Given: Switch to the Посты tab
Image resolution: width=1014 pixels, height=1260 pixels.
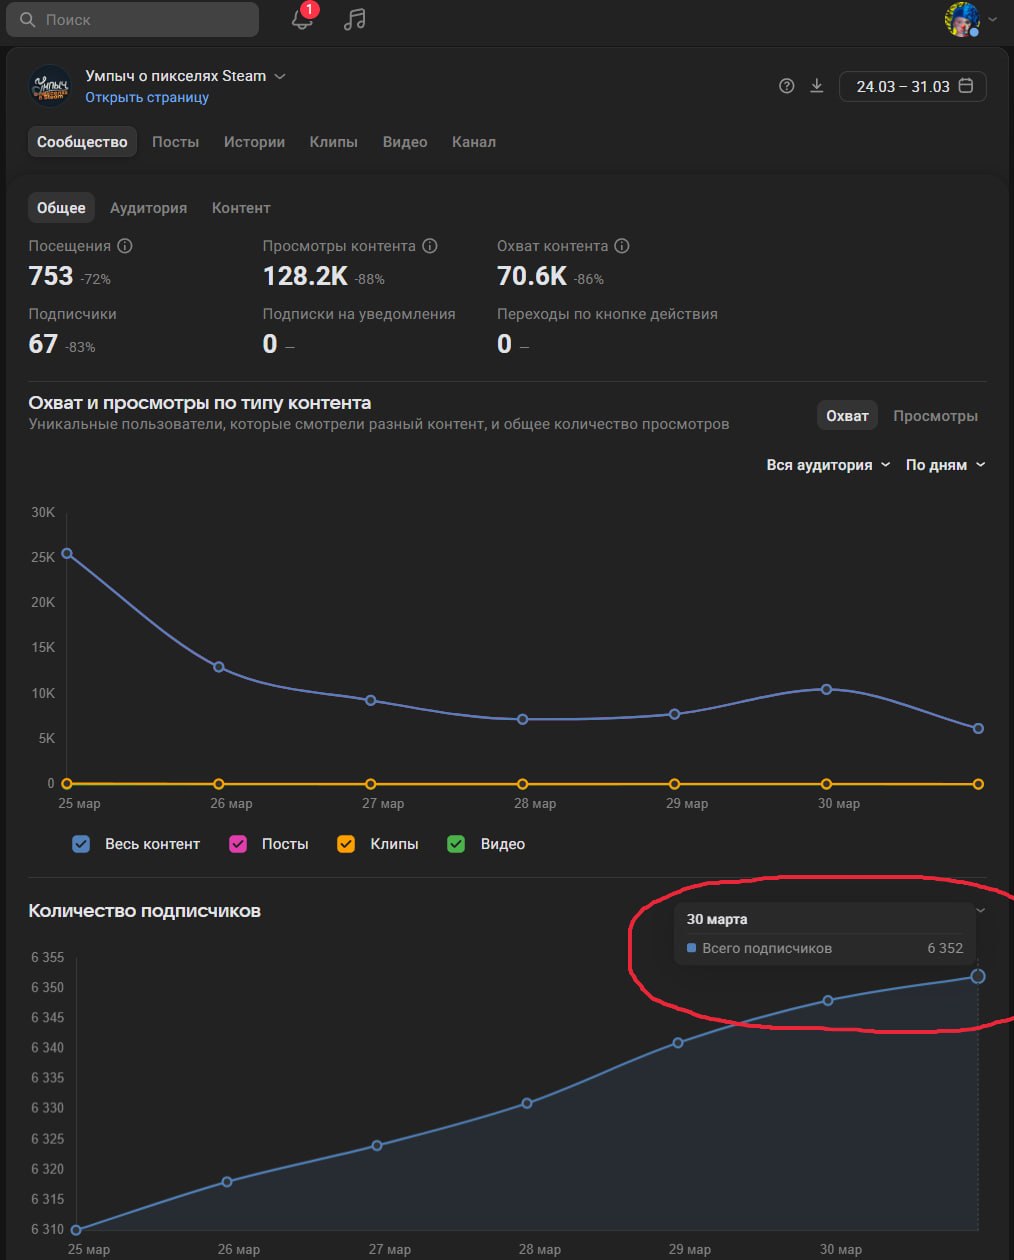Looking at the screenshot, I should pos(175,142).
